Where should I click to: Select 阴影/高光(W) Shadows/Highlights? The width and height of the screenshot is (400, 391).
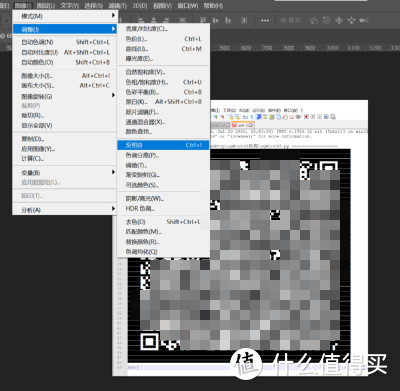[x=163, y=198]
